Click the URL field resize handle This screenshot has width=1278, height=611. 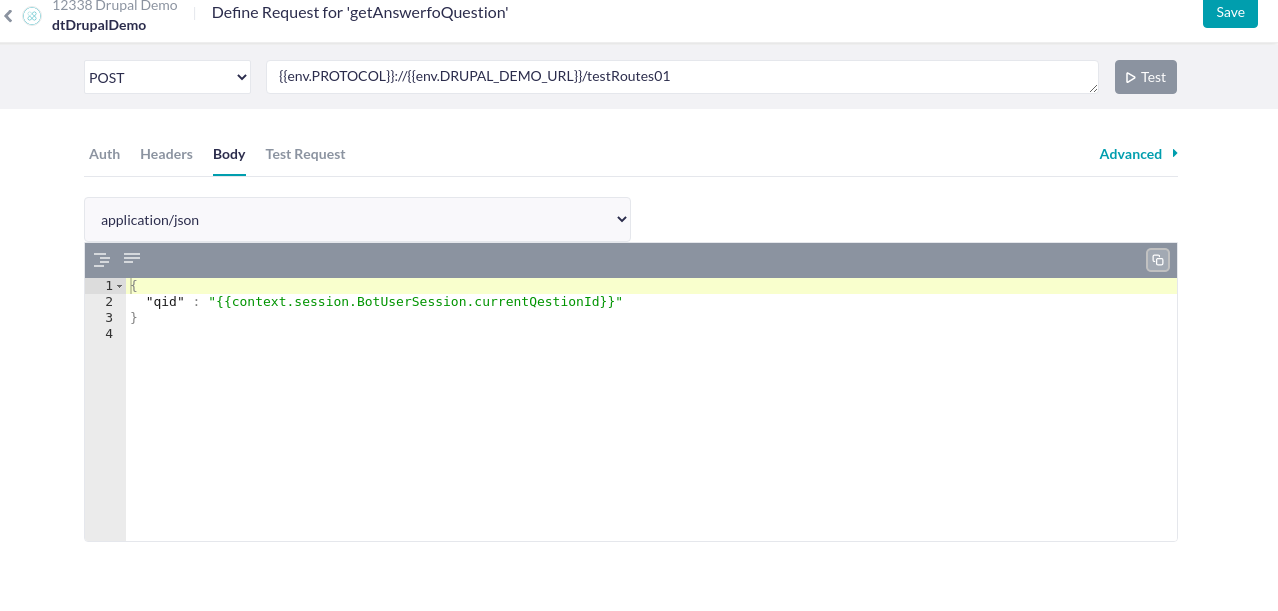1093,88
